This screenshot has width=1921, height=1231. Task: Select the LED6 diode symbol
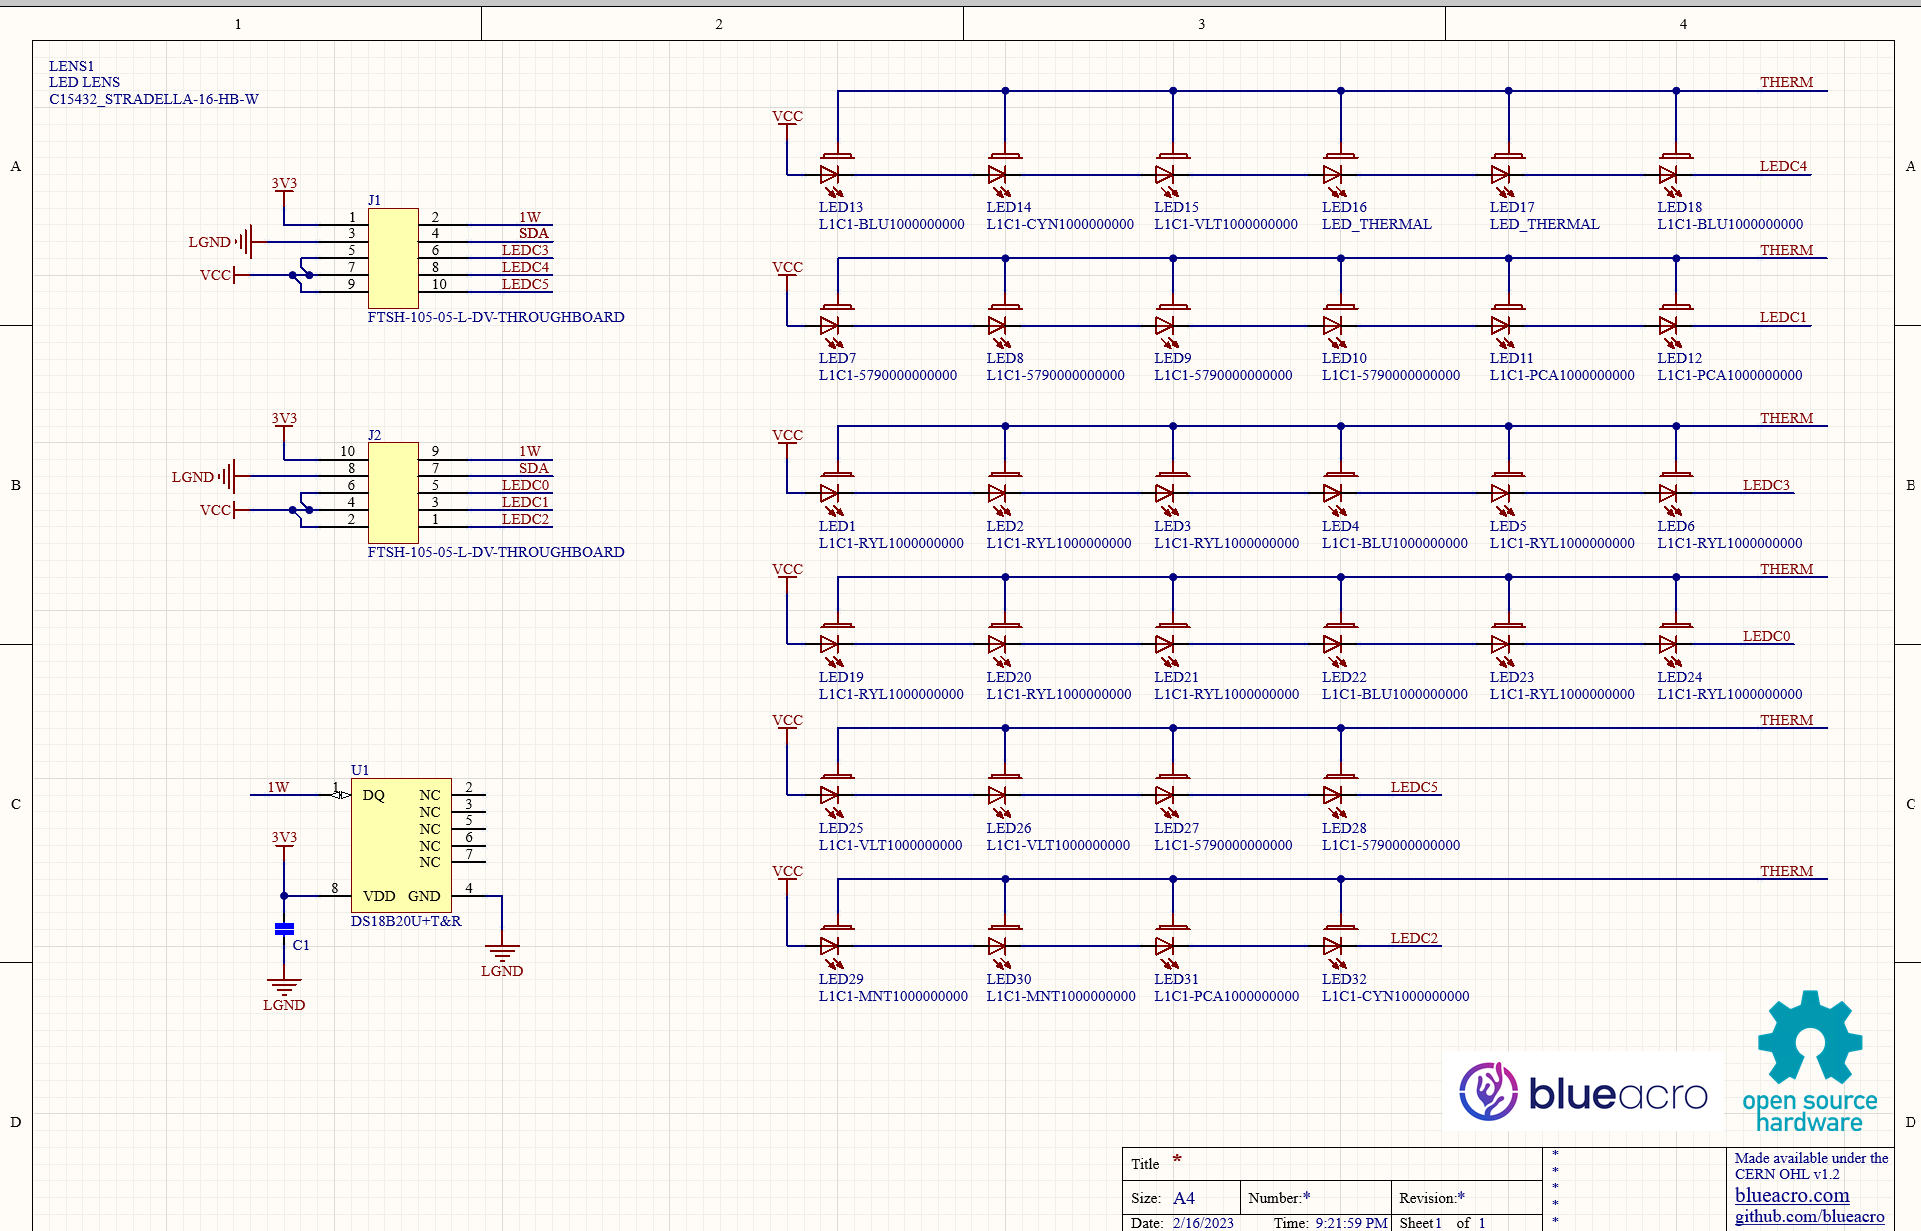(1672, 494)
